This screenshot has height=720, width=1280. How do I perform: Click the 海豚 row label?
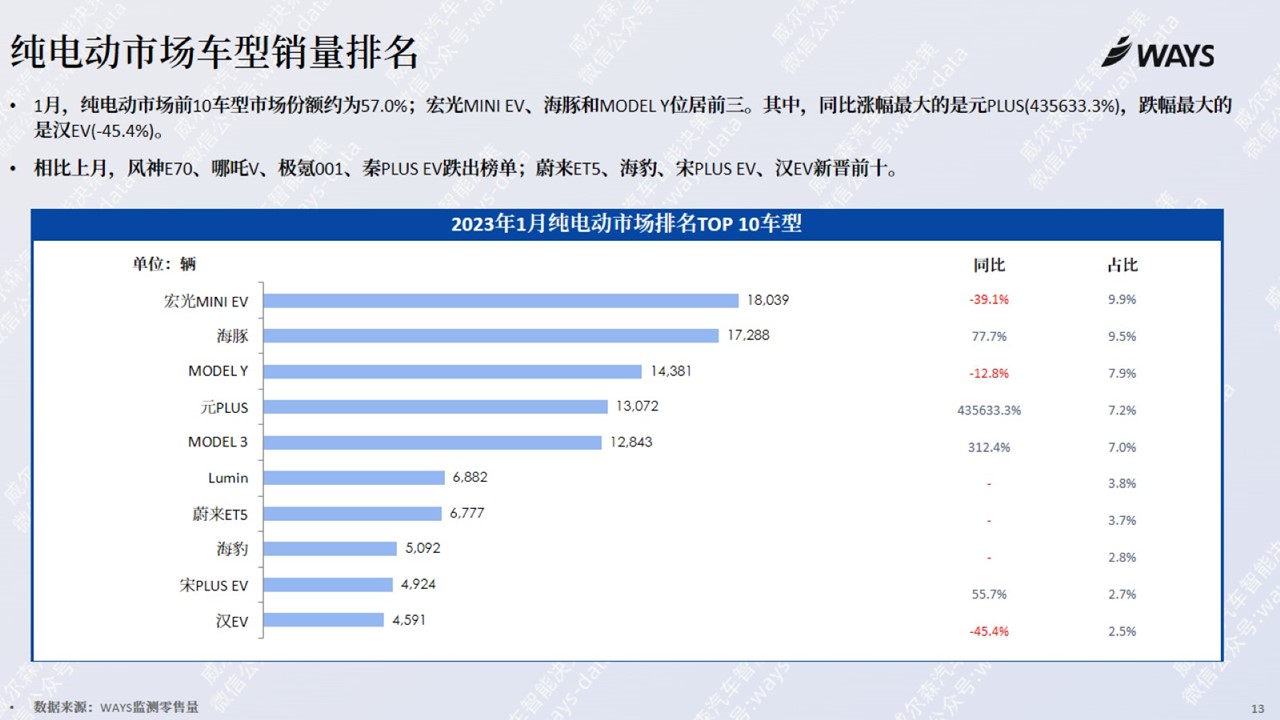pyautogui.click(x=232, y=336)
